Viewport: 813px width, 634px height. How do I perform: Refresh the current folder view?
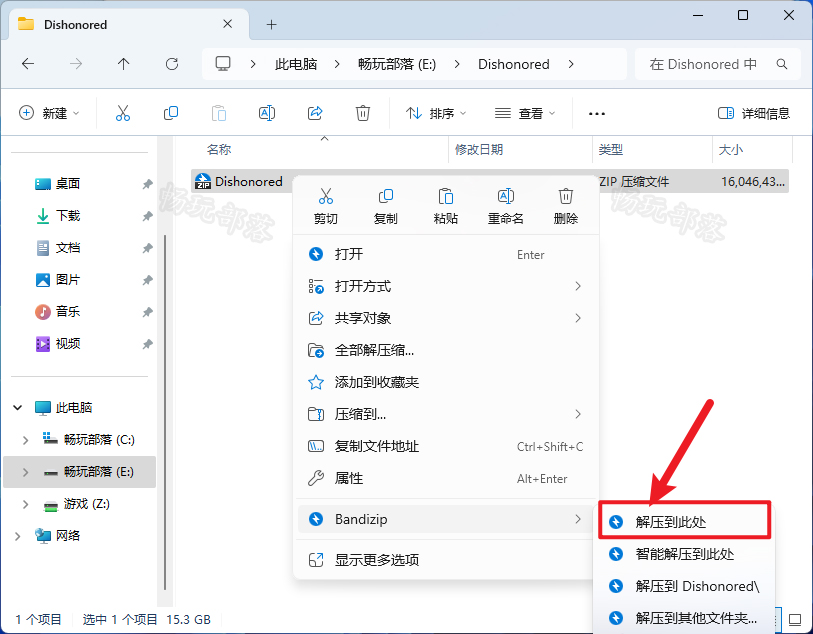click(172, 64)
